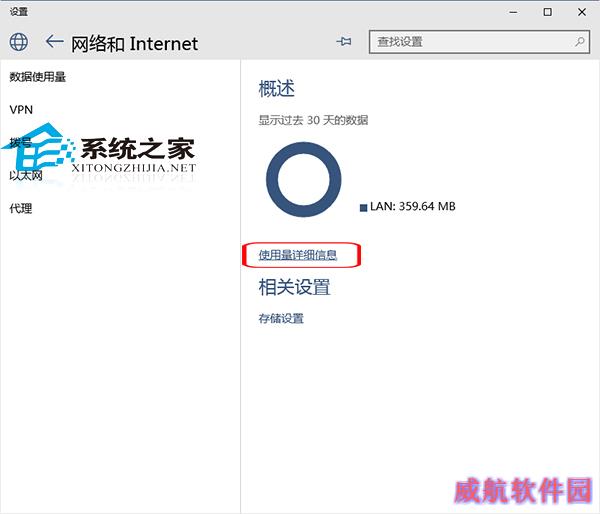
Task: Open the VPN section
Action: click(21, 110)
